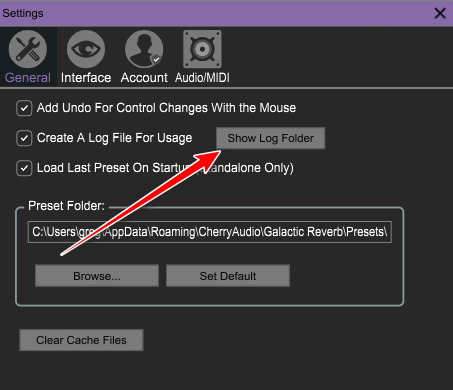Click Show Log Folder button
This screenshot has width=453, height=390.
[x=270, y=138]
